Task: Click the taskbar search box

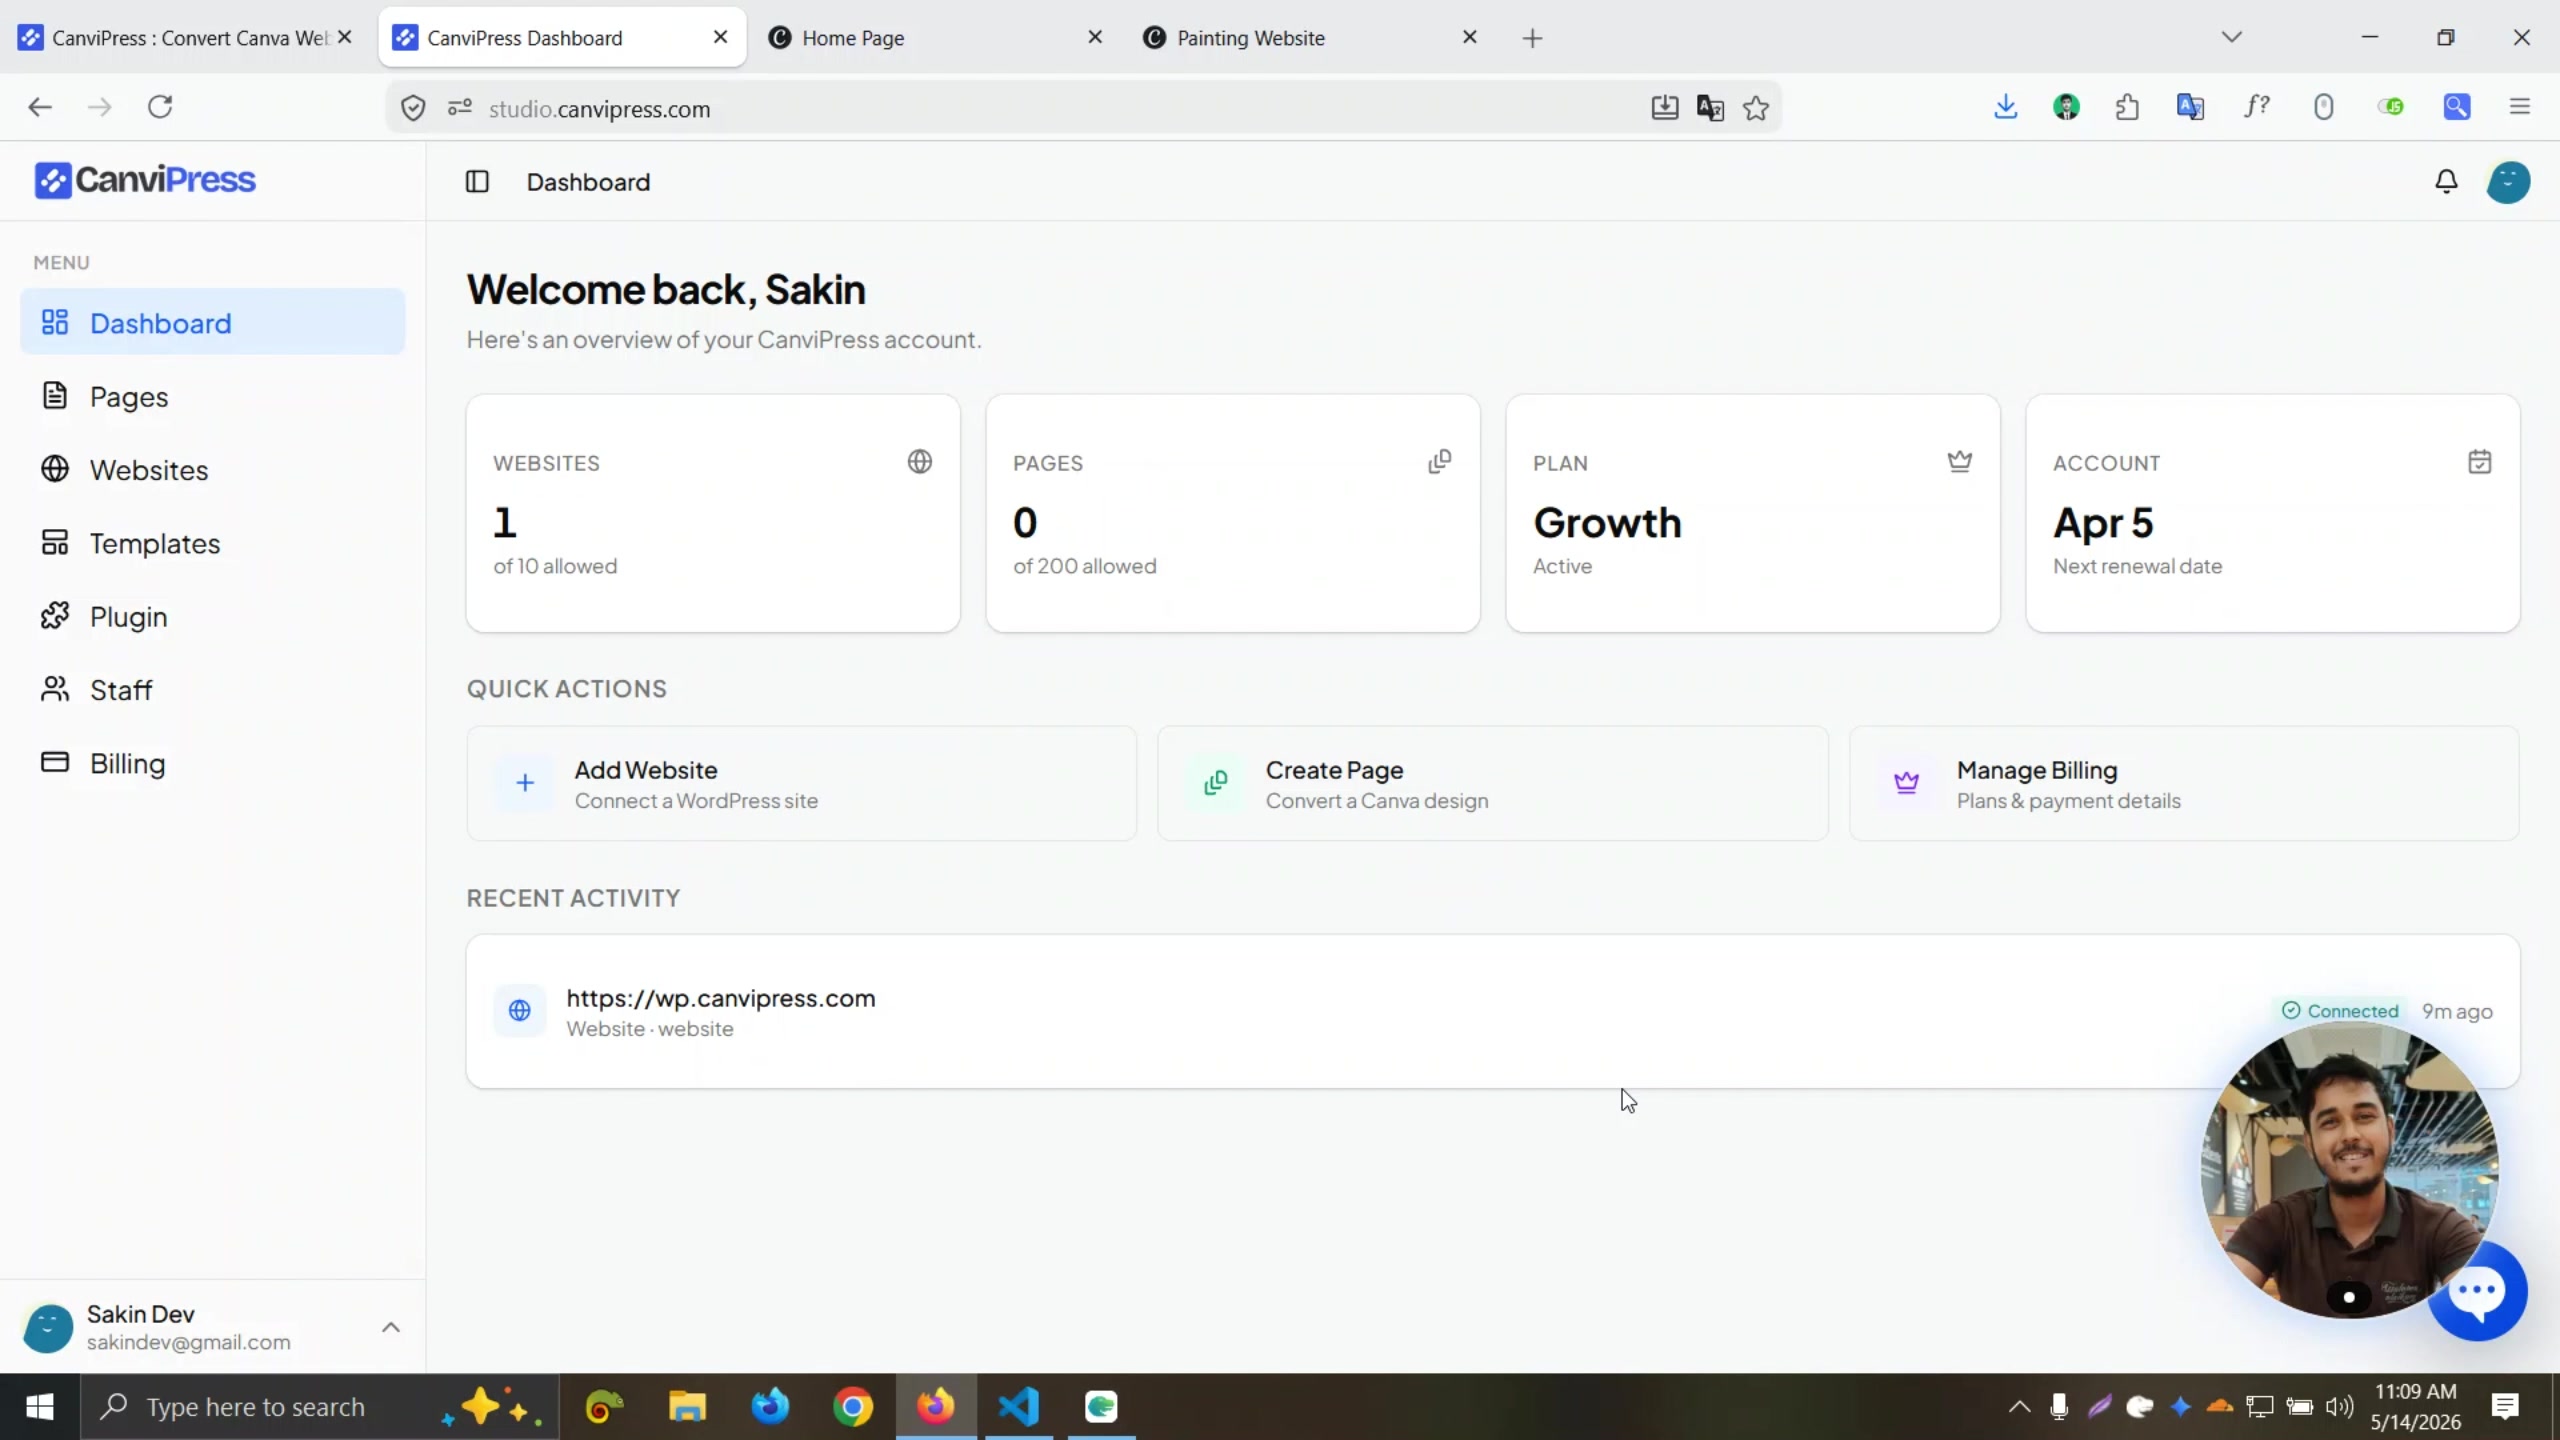Action: click(x=319, y=1407)
